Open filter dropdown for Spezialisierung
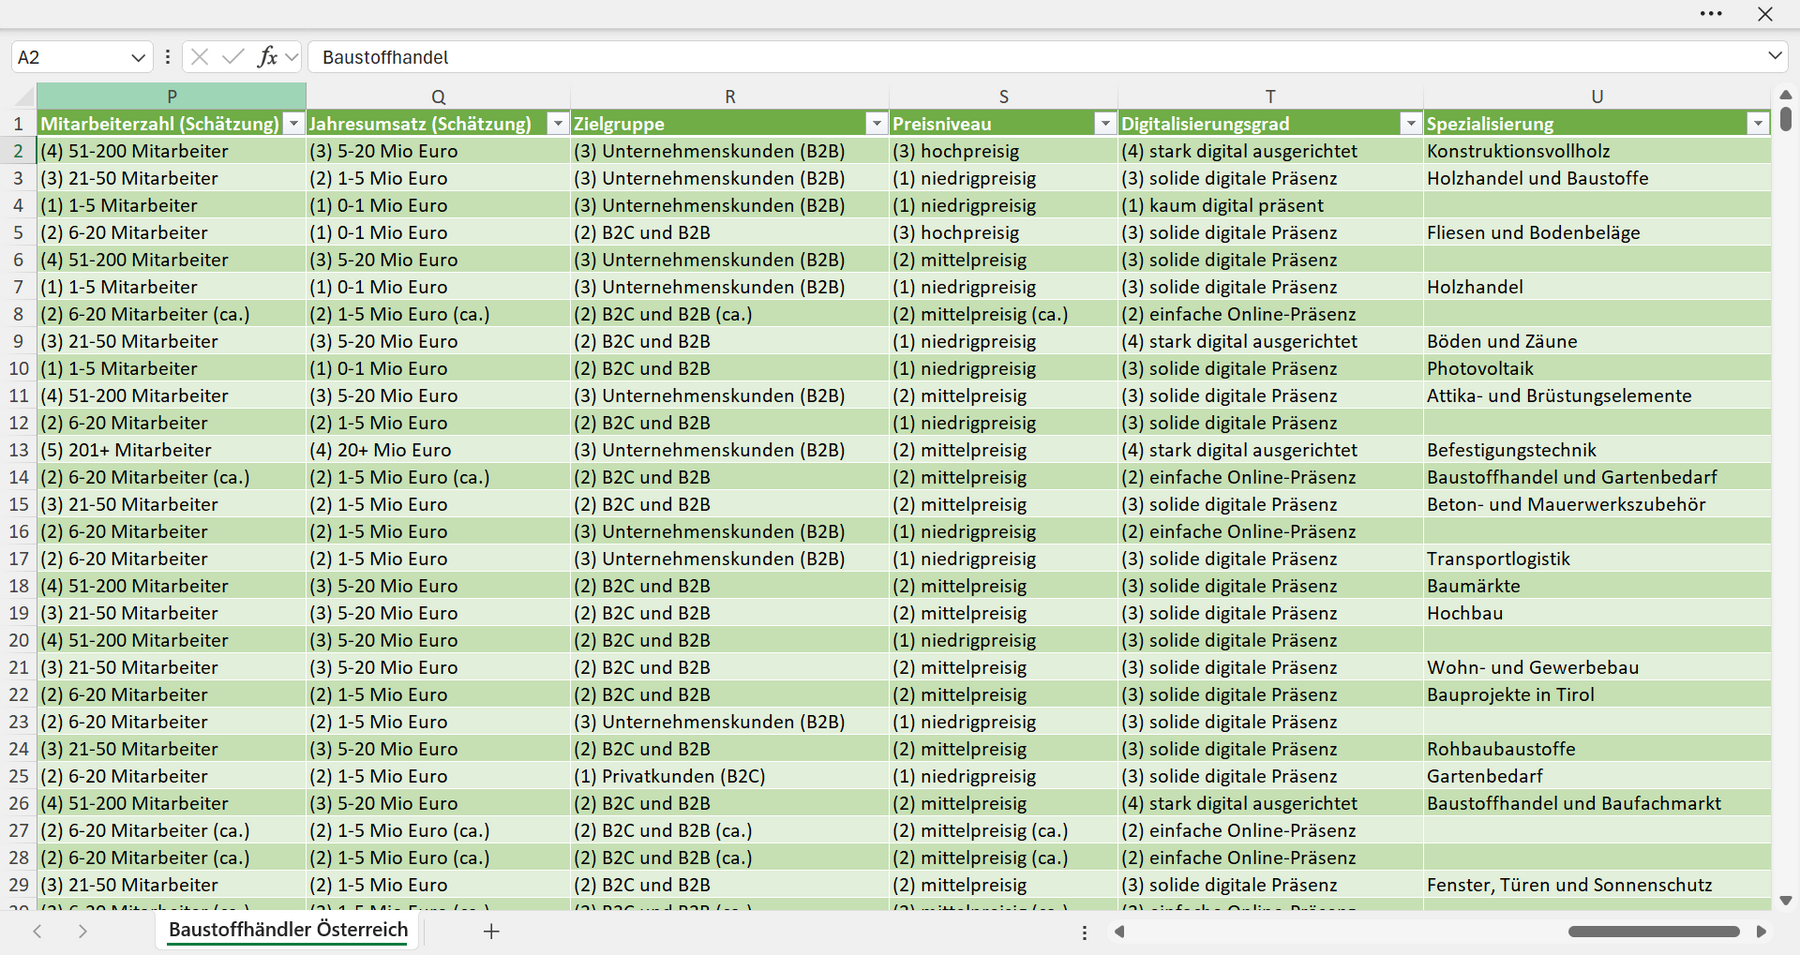1800x955 pixels. (1758, 124)
